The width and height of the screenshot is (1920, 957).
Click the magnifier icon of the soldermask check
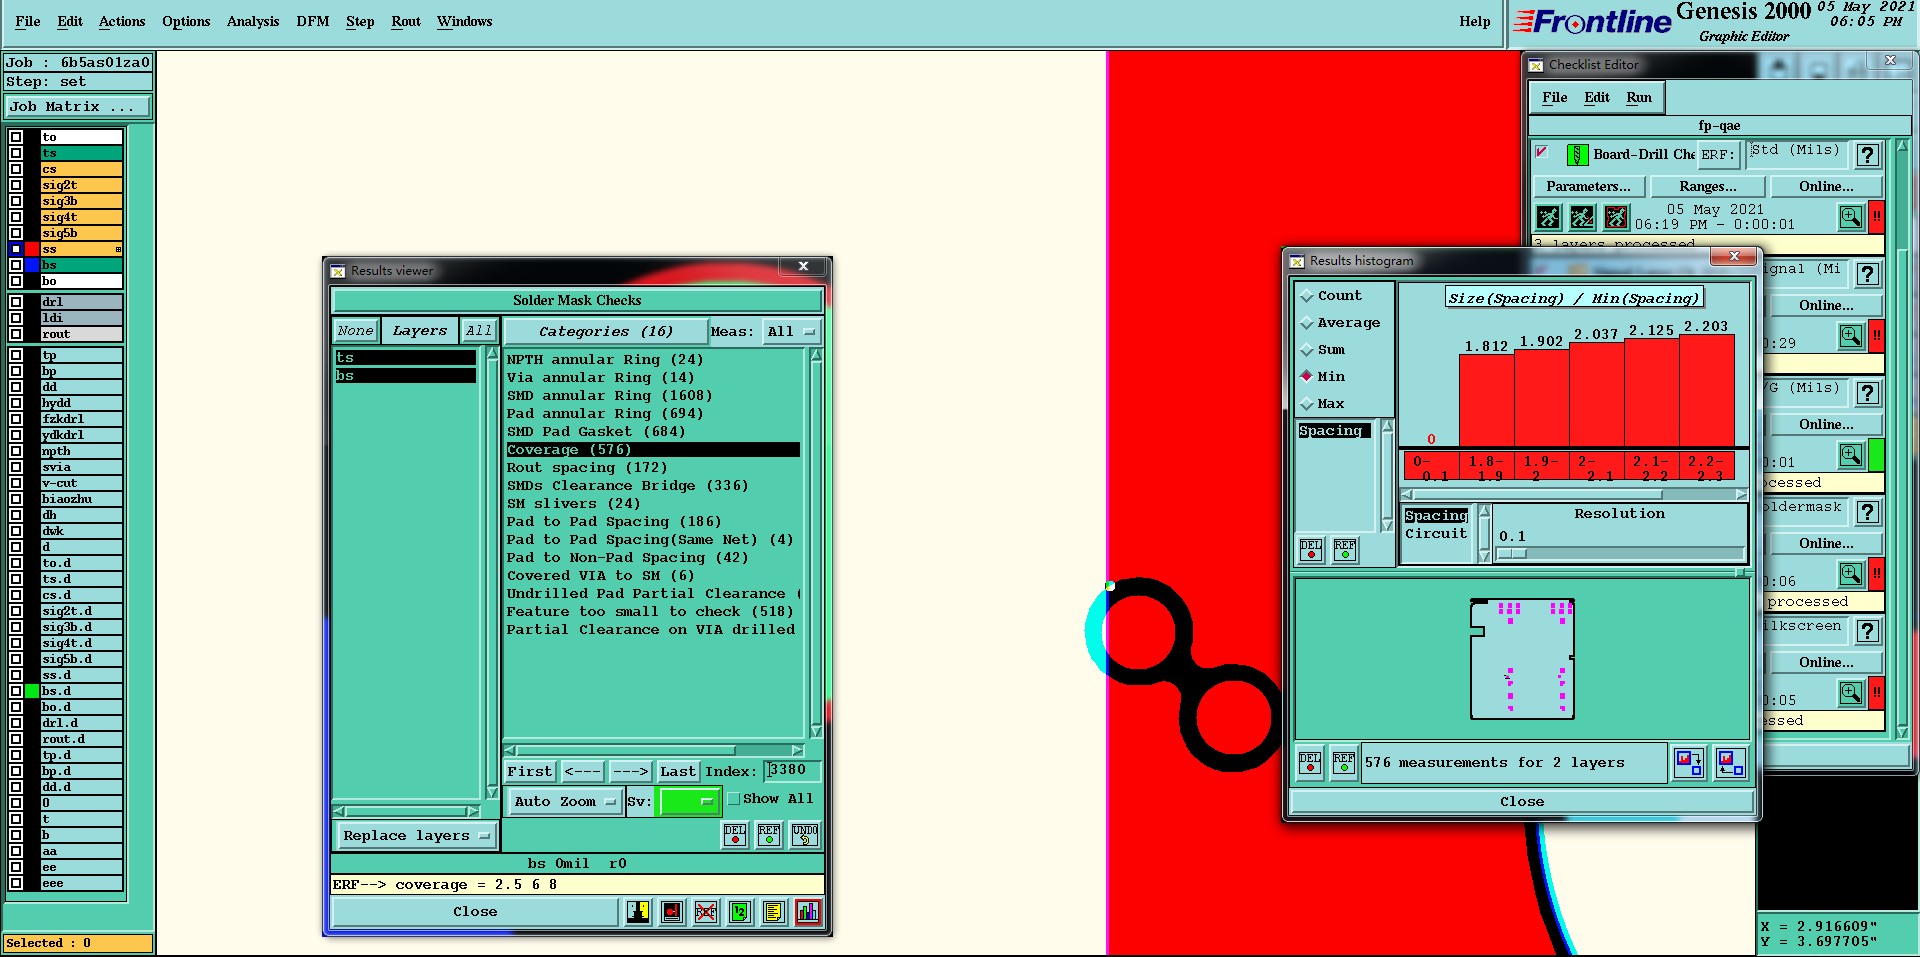click(x=1851, y=574)
